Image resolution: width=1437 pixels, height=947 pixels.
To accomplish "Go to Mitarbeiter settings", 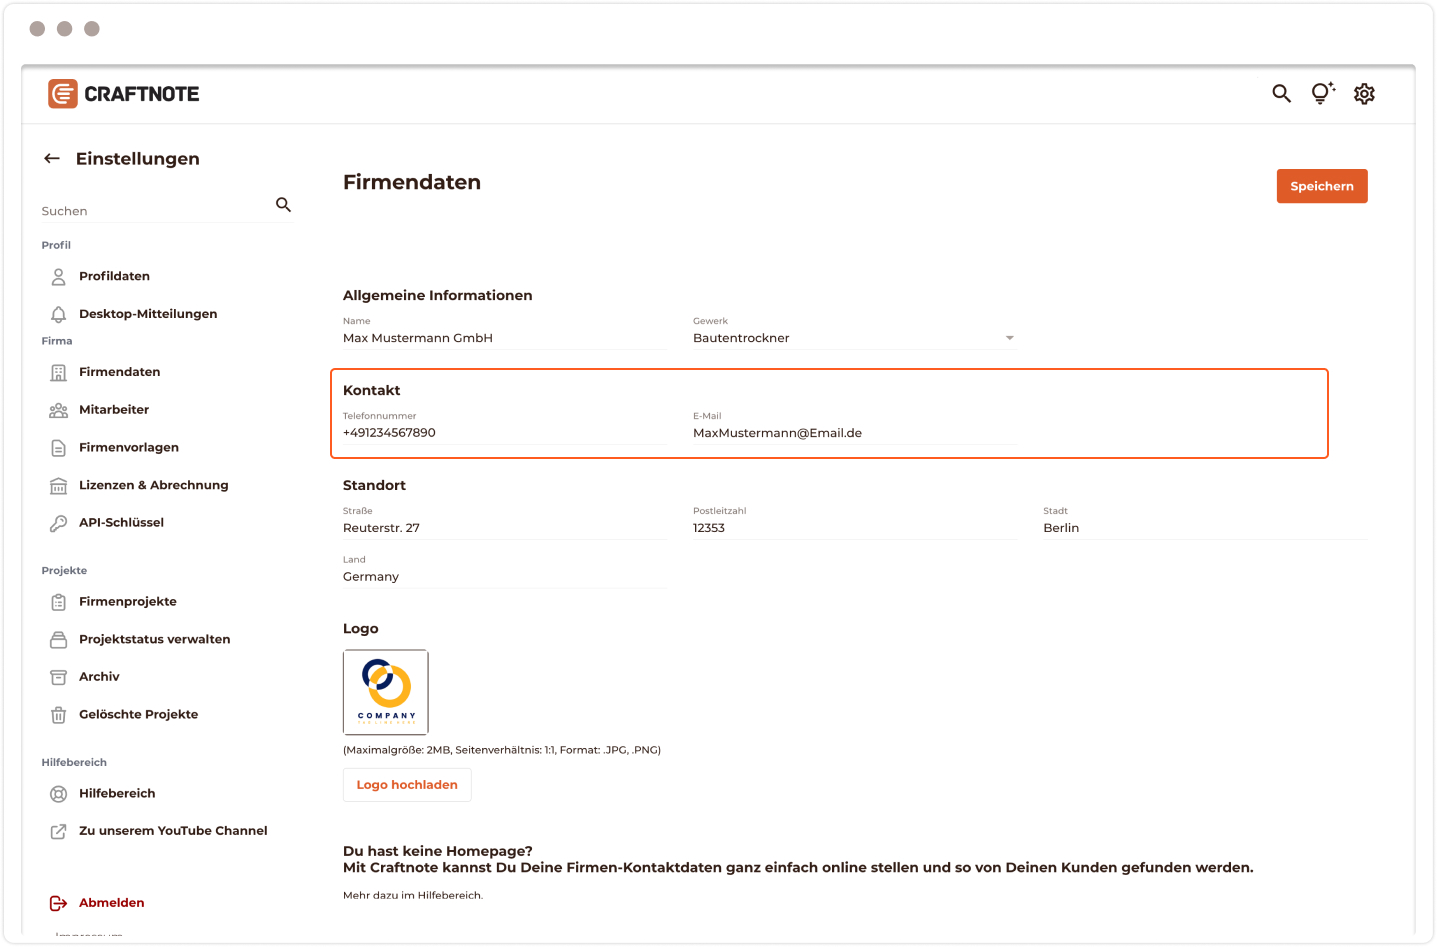I will [114, 410].
